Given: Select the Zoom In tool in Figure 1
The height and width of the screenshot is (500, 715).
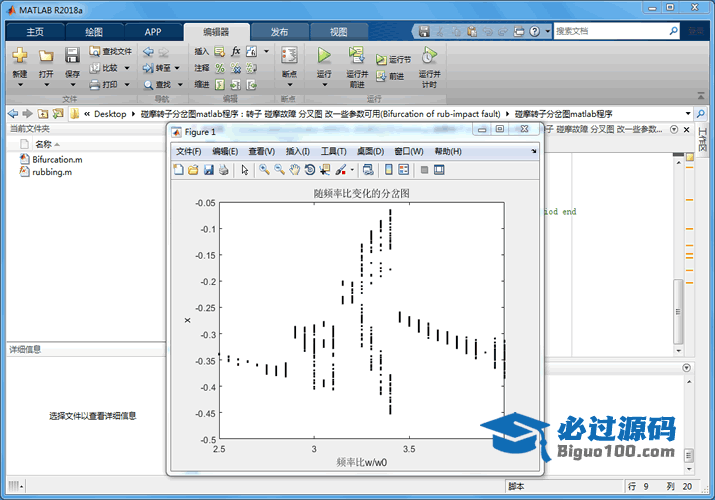Looking at the screenshot, I should pos(264,170).
